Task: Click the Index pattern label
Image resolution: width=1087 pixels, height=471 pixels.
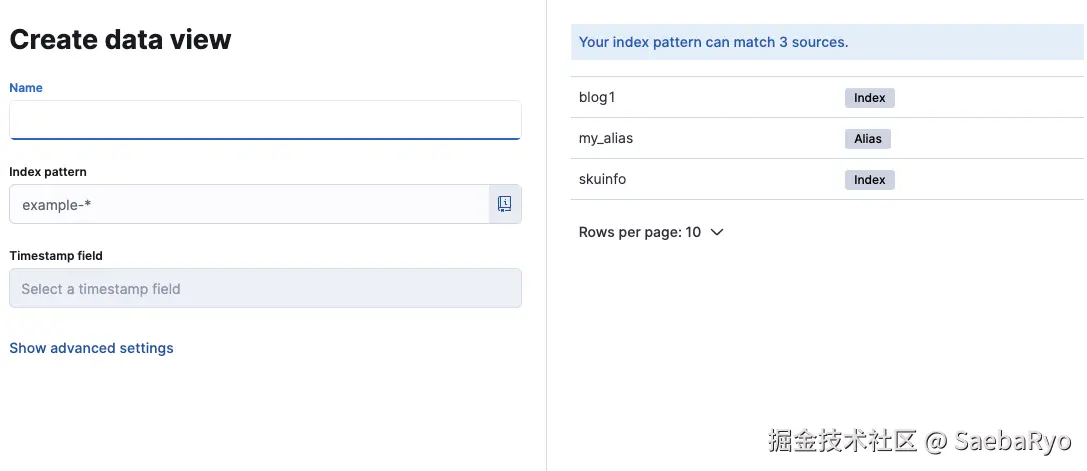Action: coord(48,172)
